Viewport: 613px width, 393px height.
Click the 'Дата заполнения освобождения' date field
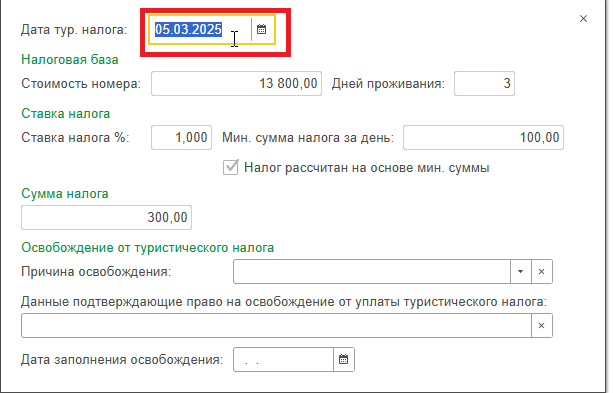coord(283,359)
